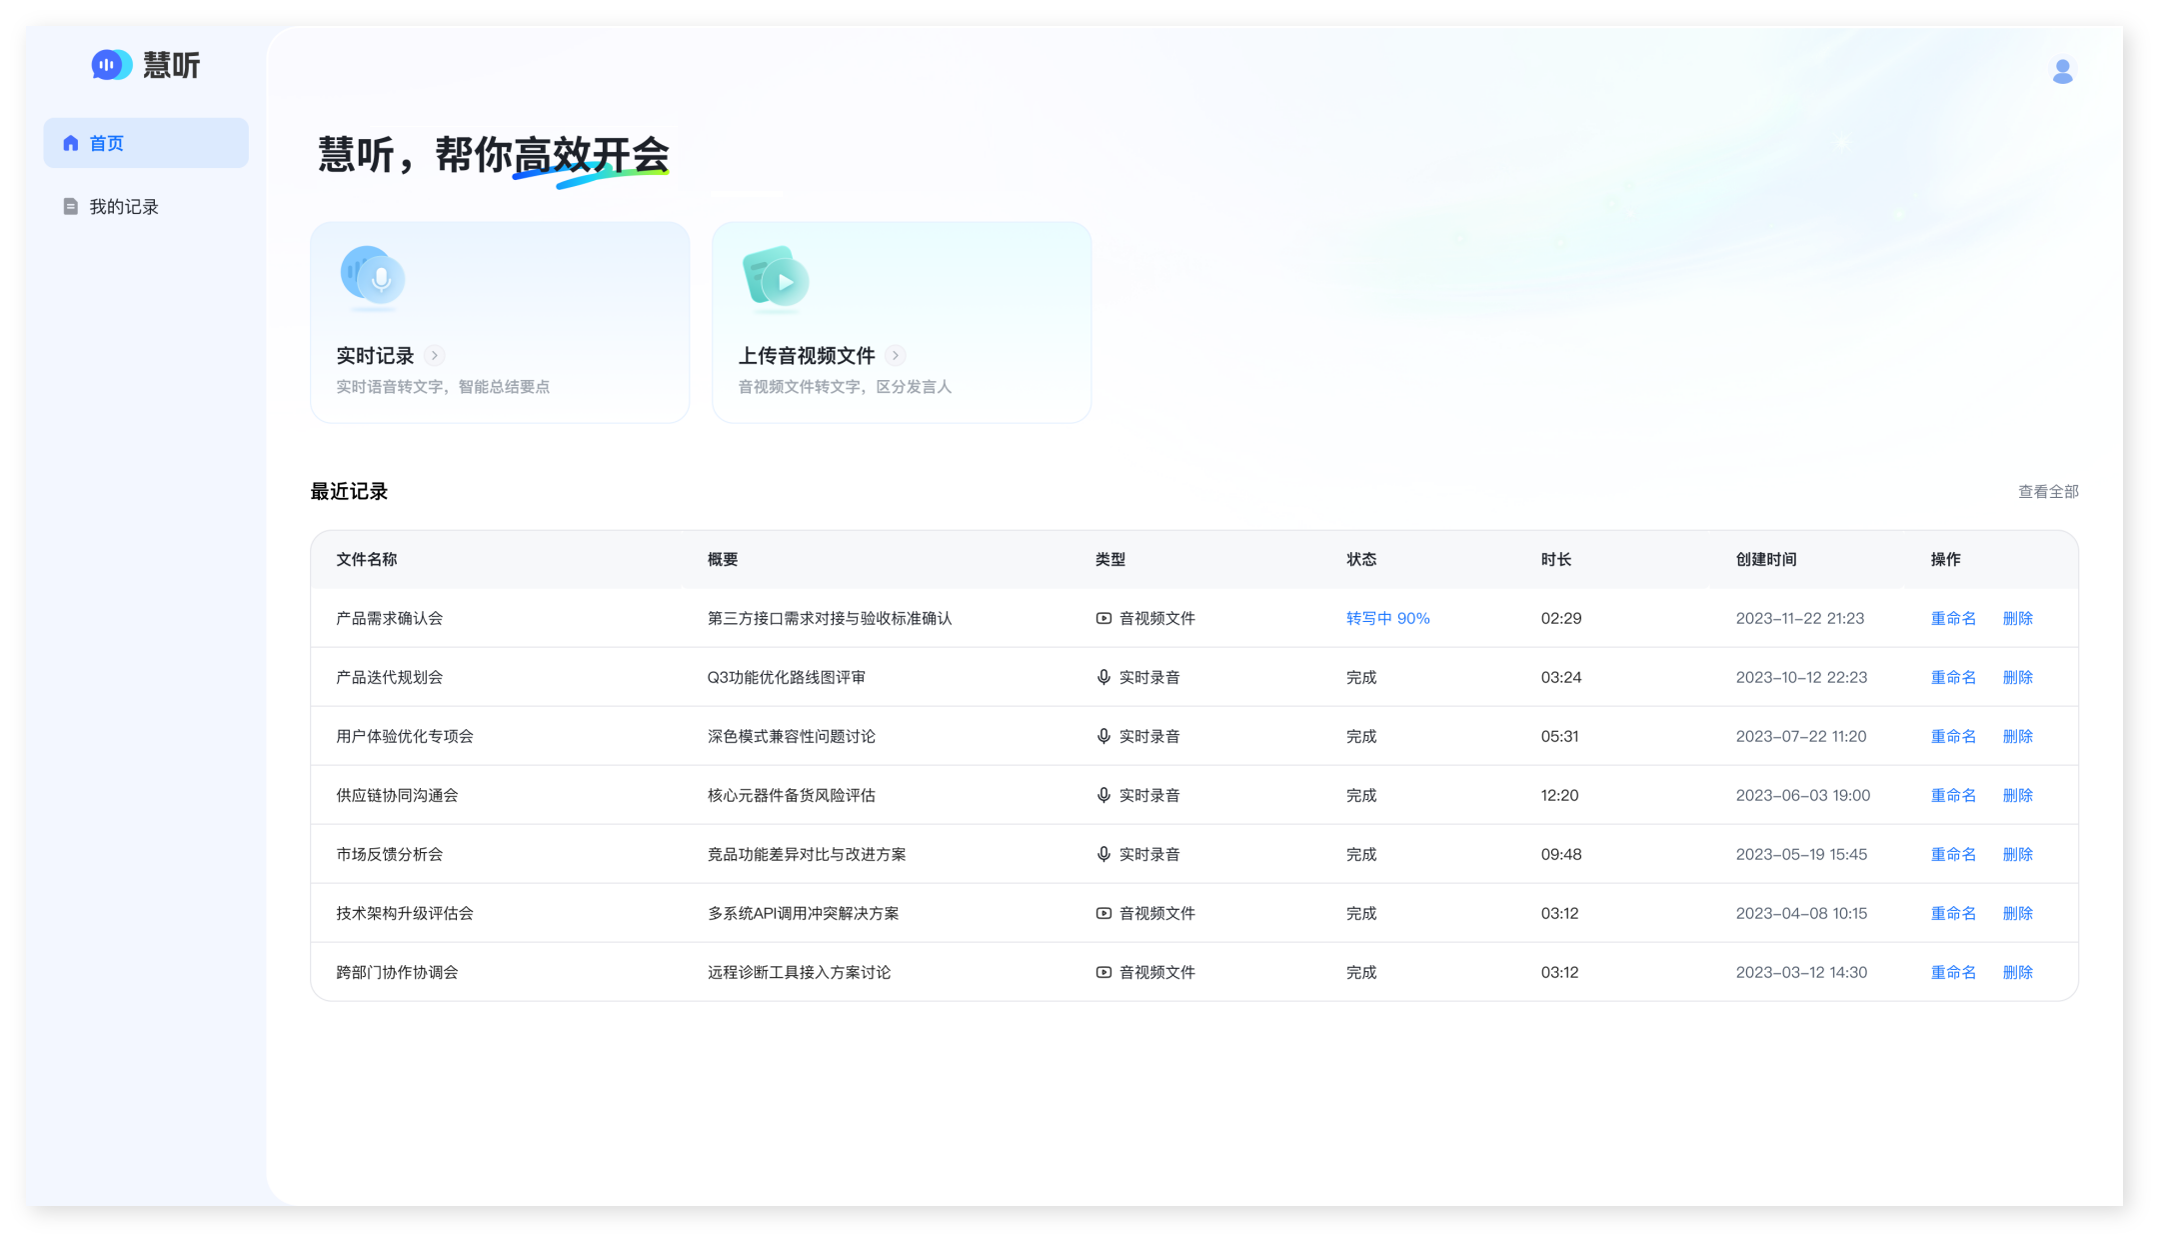The width and height of the screenshot is (2161, 1243).
Task: Delete the 技术架构升级评估会 record
Action: point(2017,914)
